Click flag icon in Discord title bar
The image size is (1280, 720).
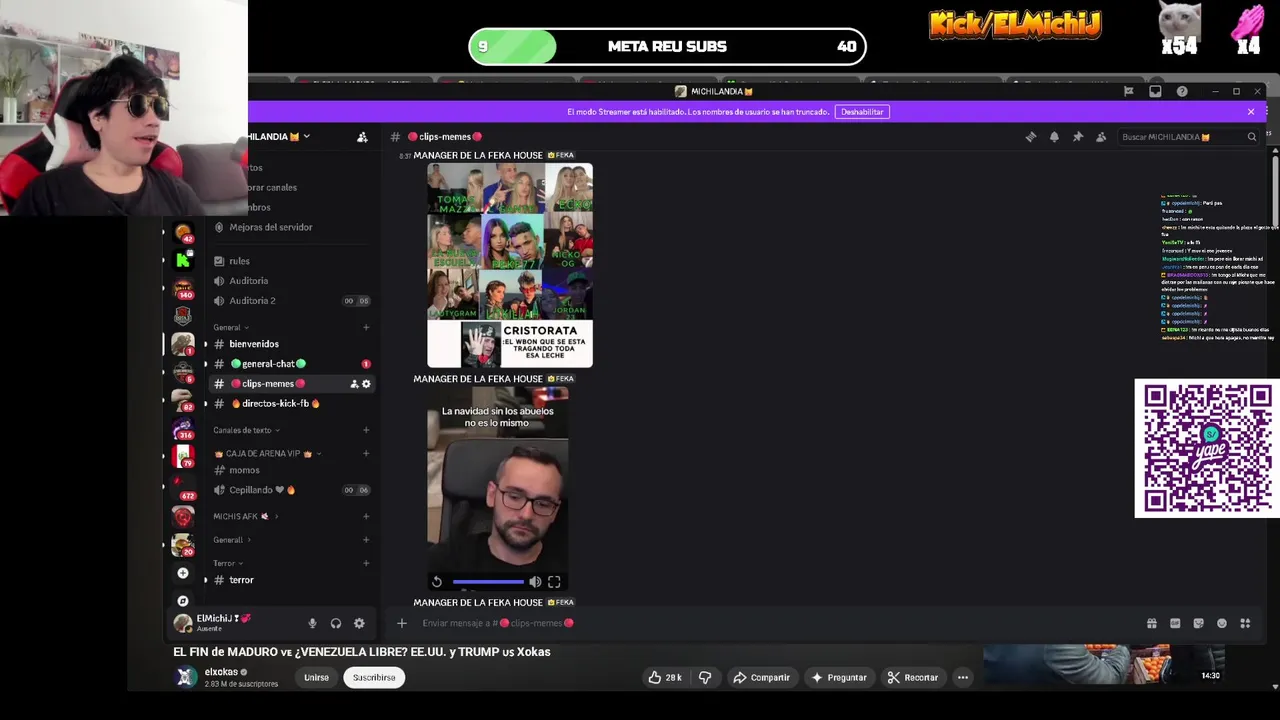click(1129, 91)
